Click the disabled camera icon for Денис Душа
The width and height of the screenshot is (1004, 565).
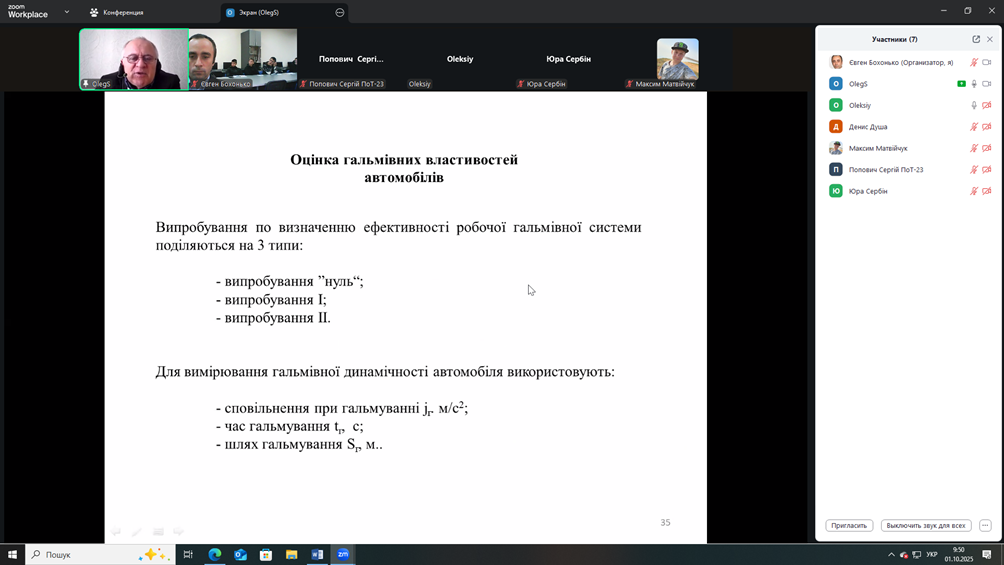[986, 127]
